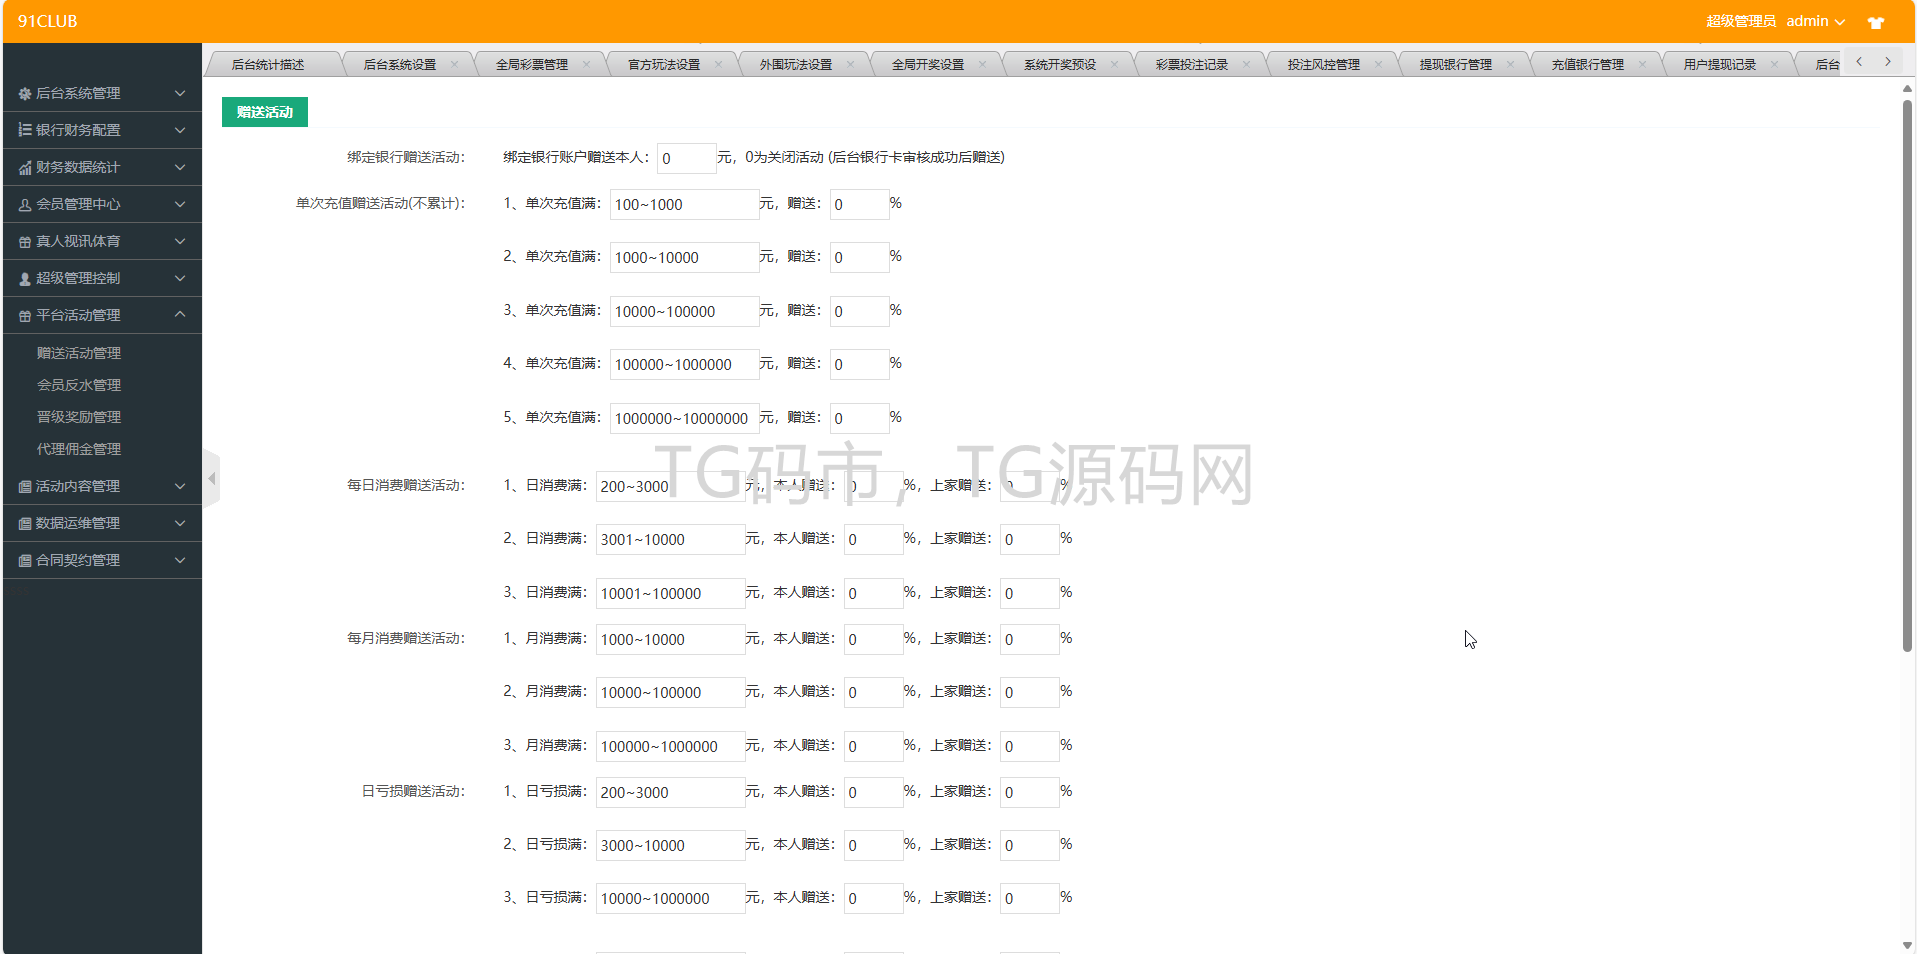Image resolution: width=1917 pixels, height=954 pixels.
Task: Close the 全局彩票管理 tab
Action: click(x=586, y=64)
